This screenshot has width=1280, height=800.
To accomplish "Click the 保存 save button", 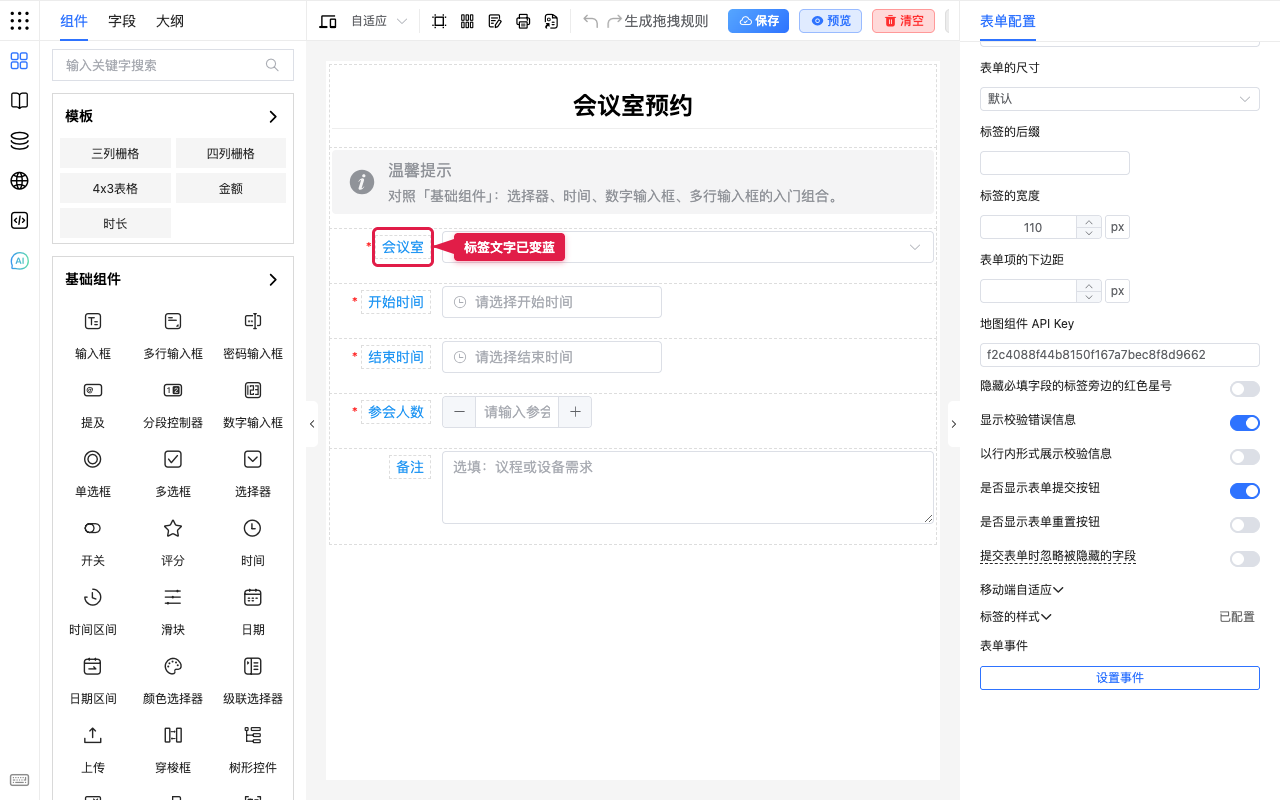I will point(758,21).
